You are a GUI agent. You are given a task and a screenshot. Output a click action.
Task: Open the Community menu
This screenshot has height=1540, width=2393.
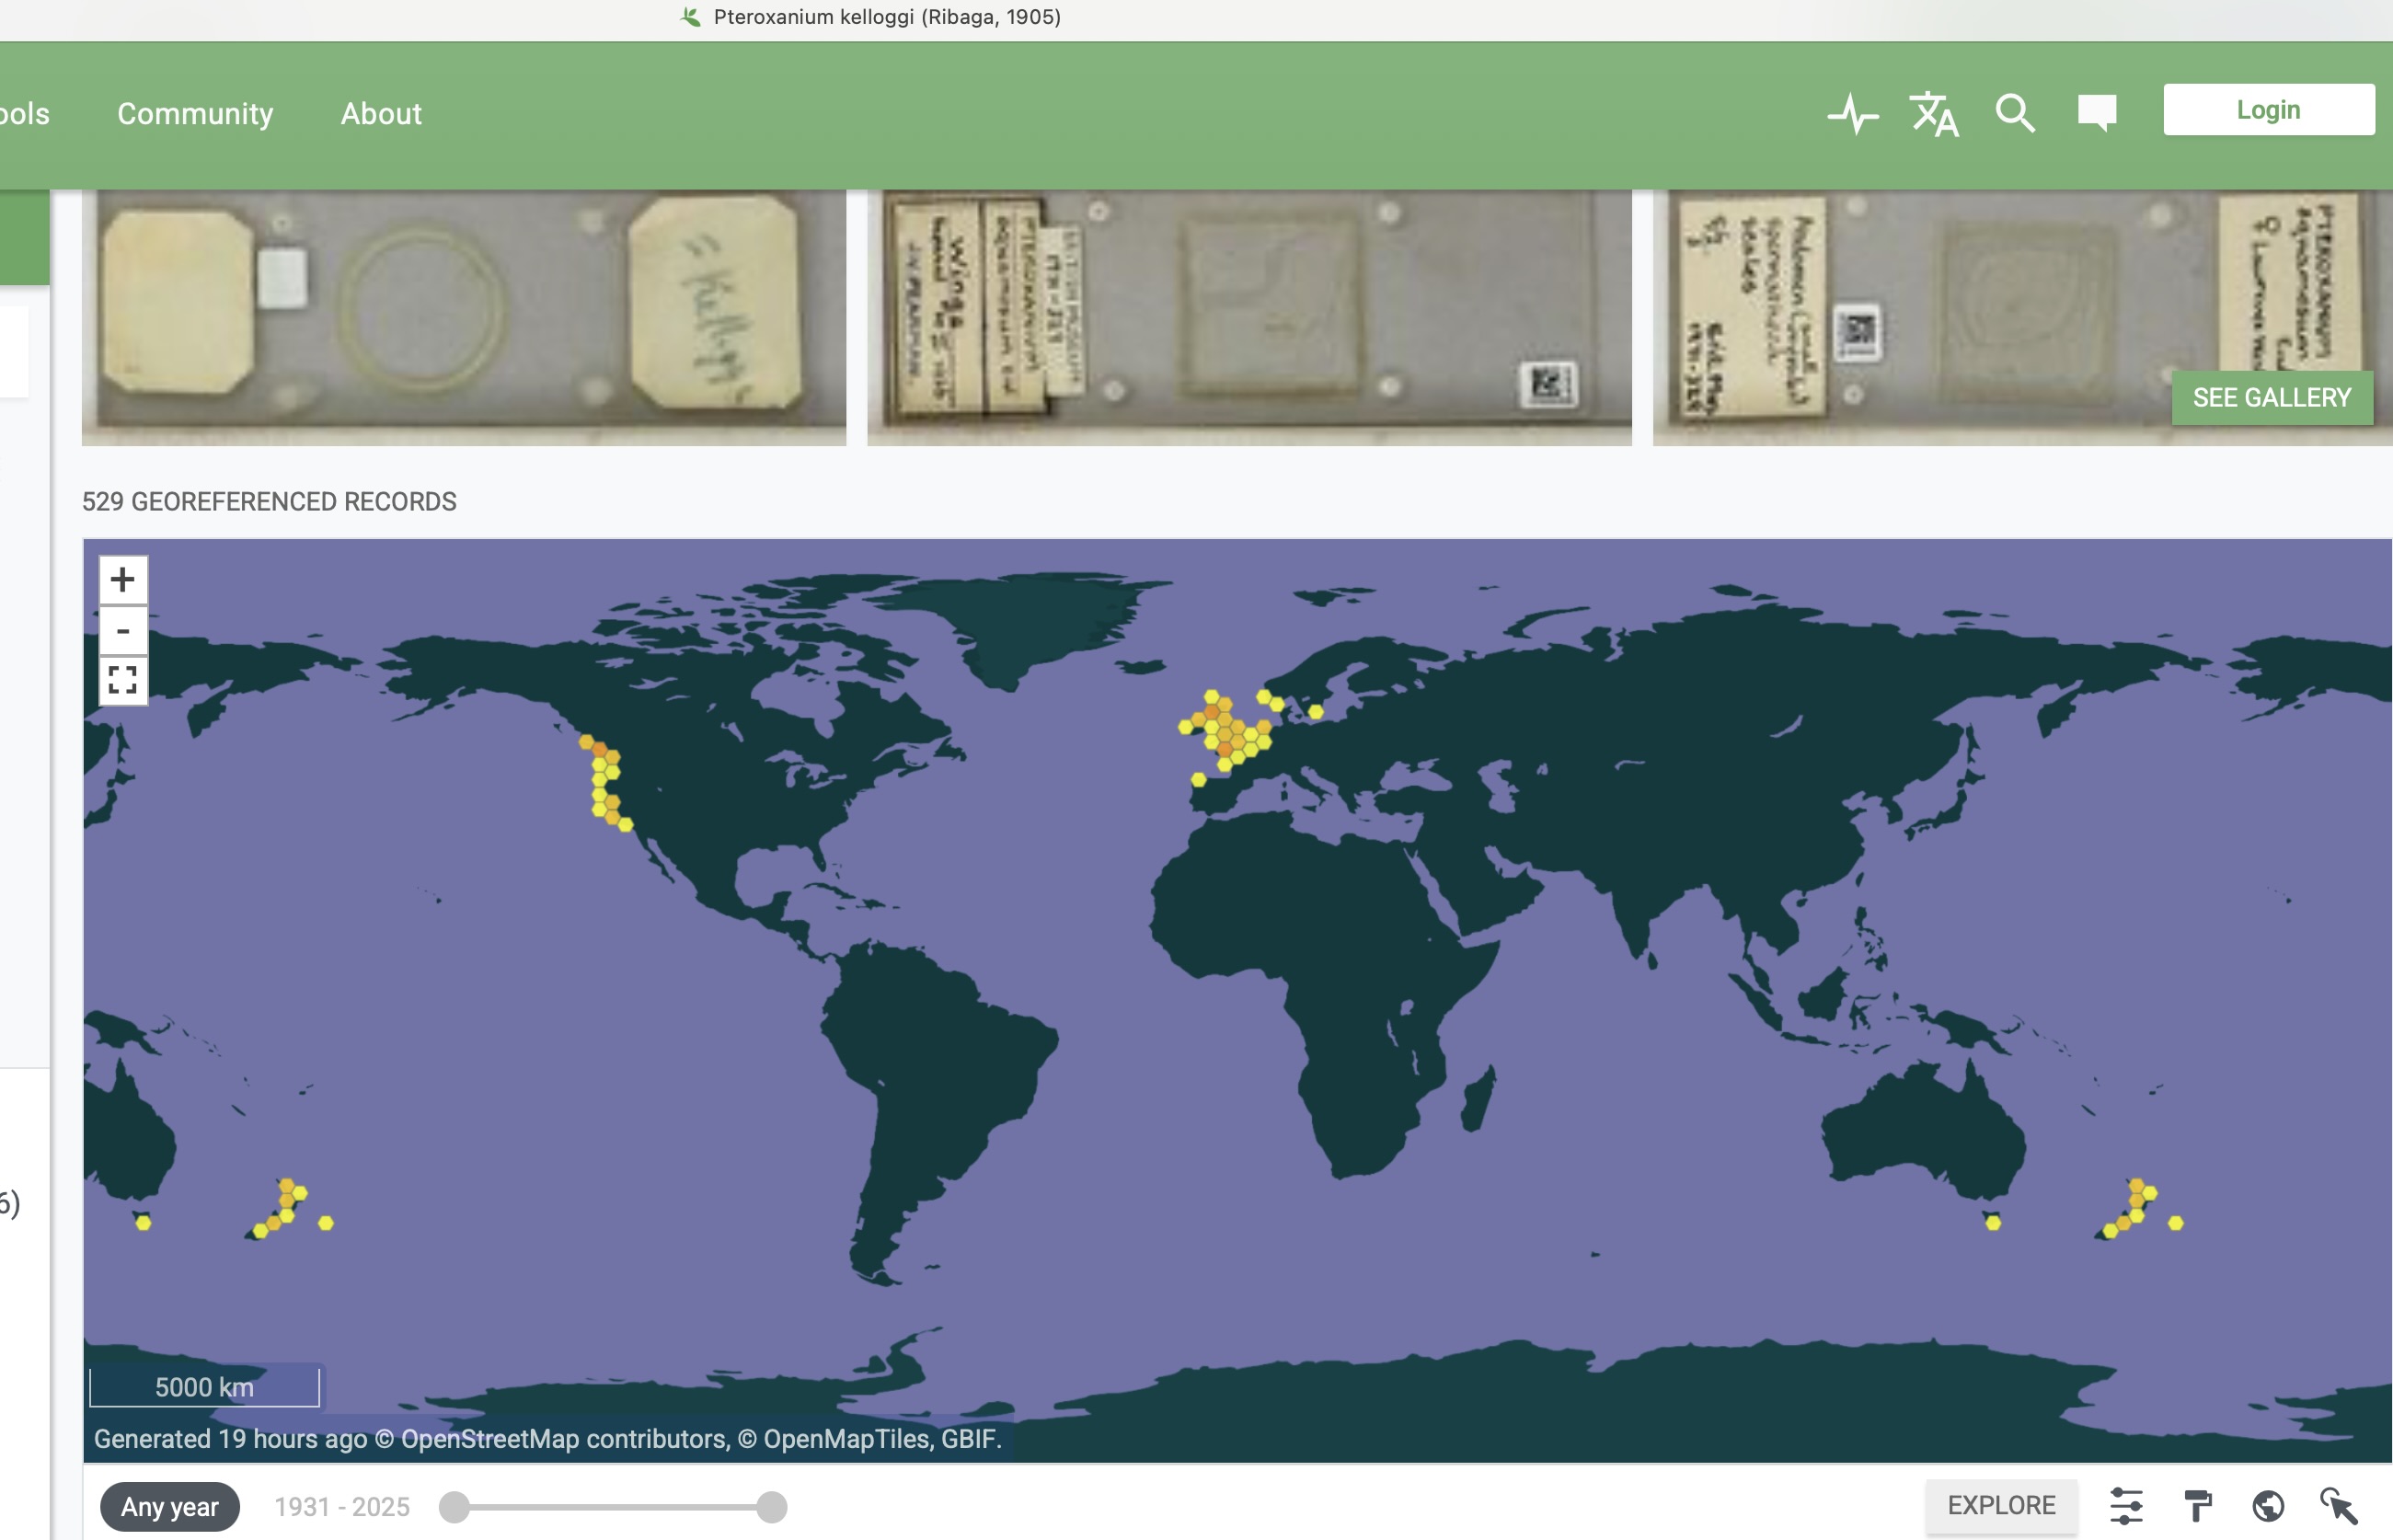coord(195,114)
